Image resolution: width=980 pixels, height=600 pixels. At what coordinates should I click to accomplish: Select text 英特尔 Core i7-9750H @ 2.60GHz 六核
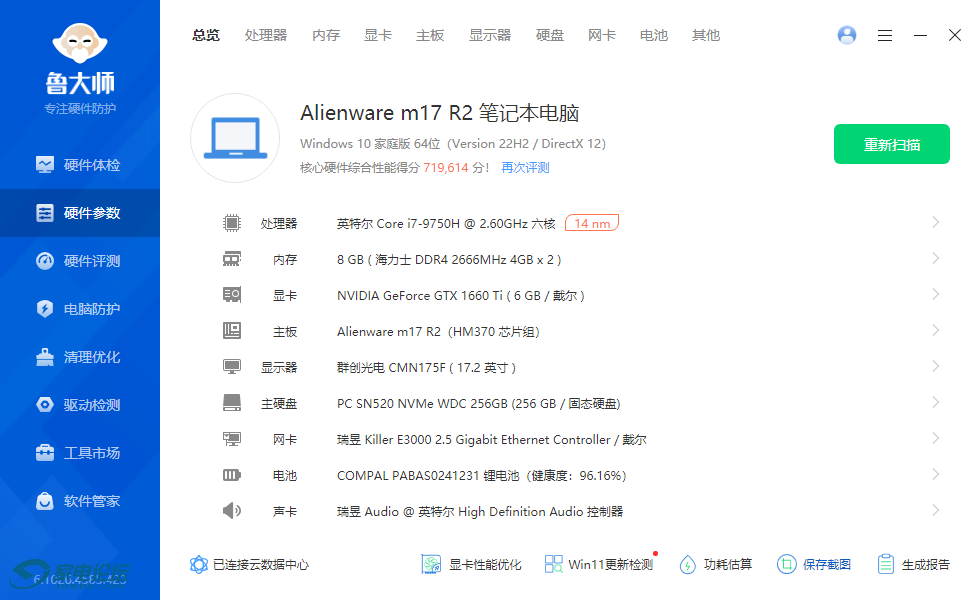[446, 224]
